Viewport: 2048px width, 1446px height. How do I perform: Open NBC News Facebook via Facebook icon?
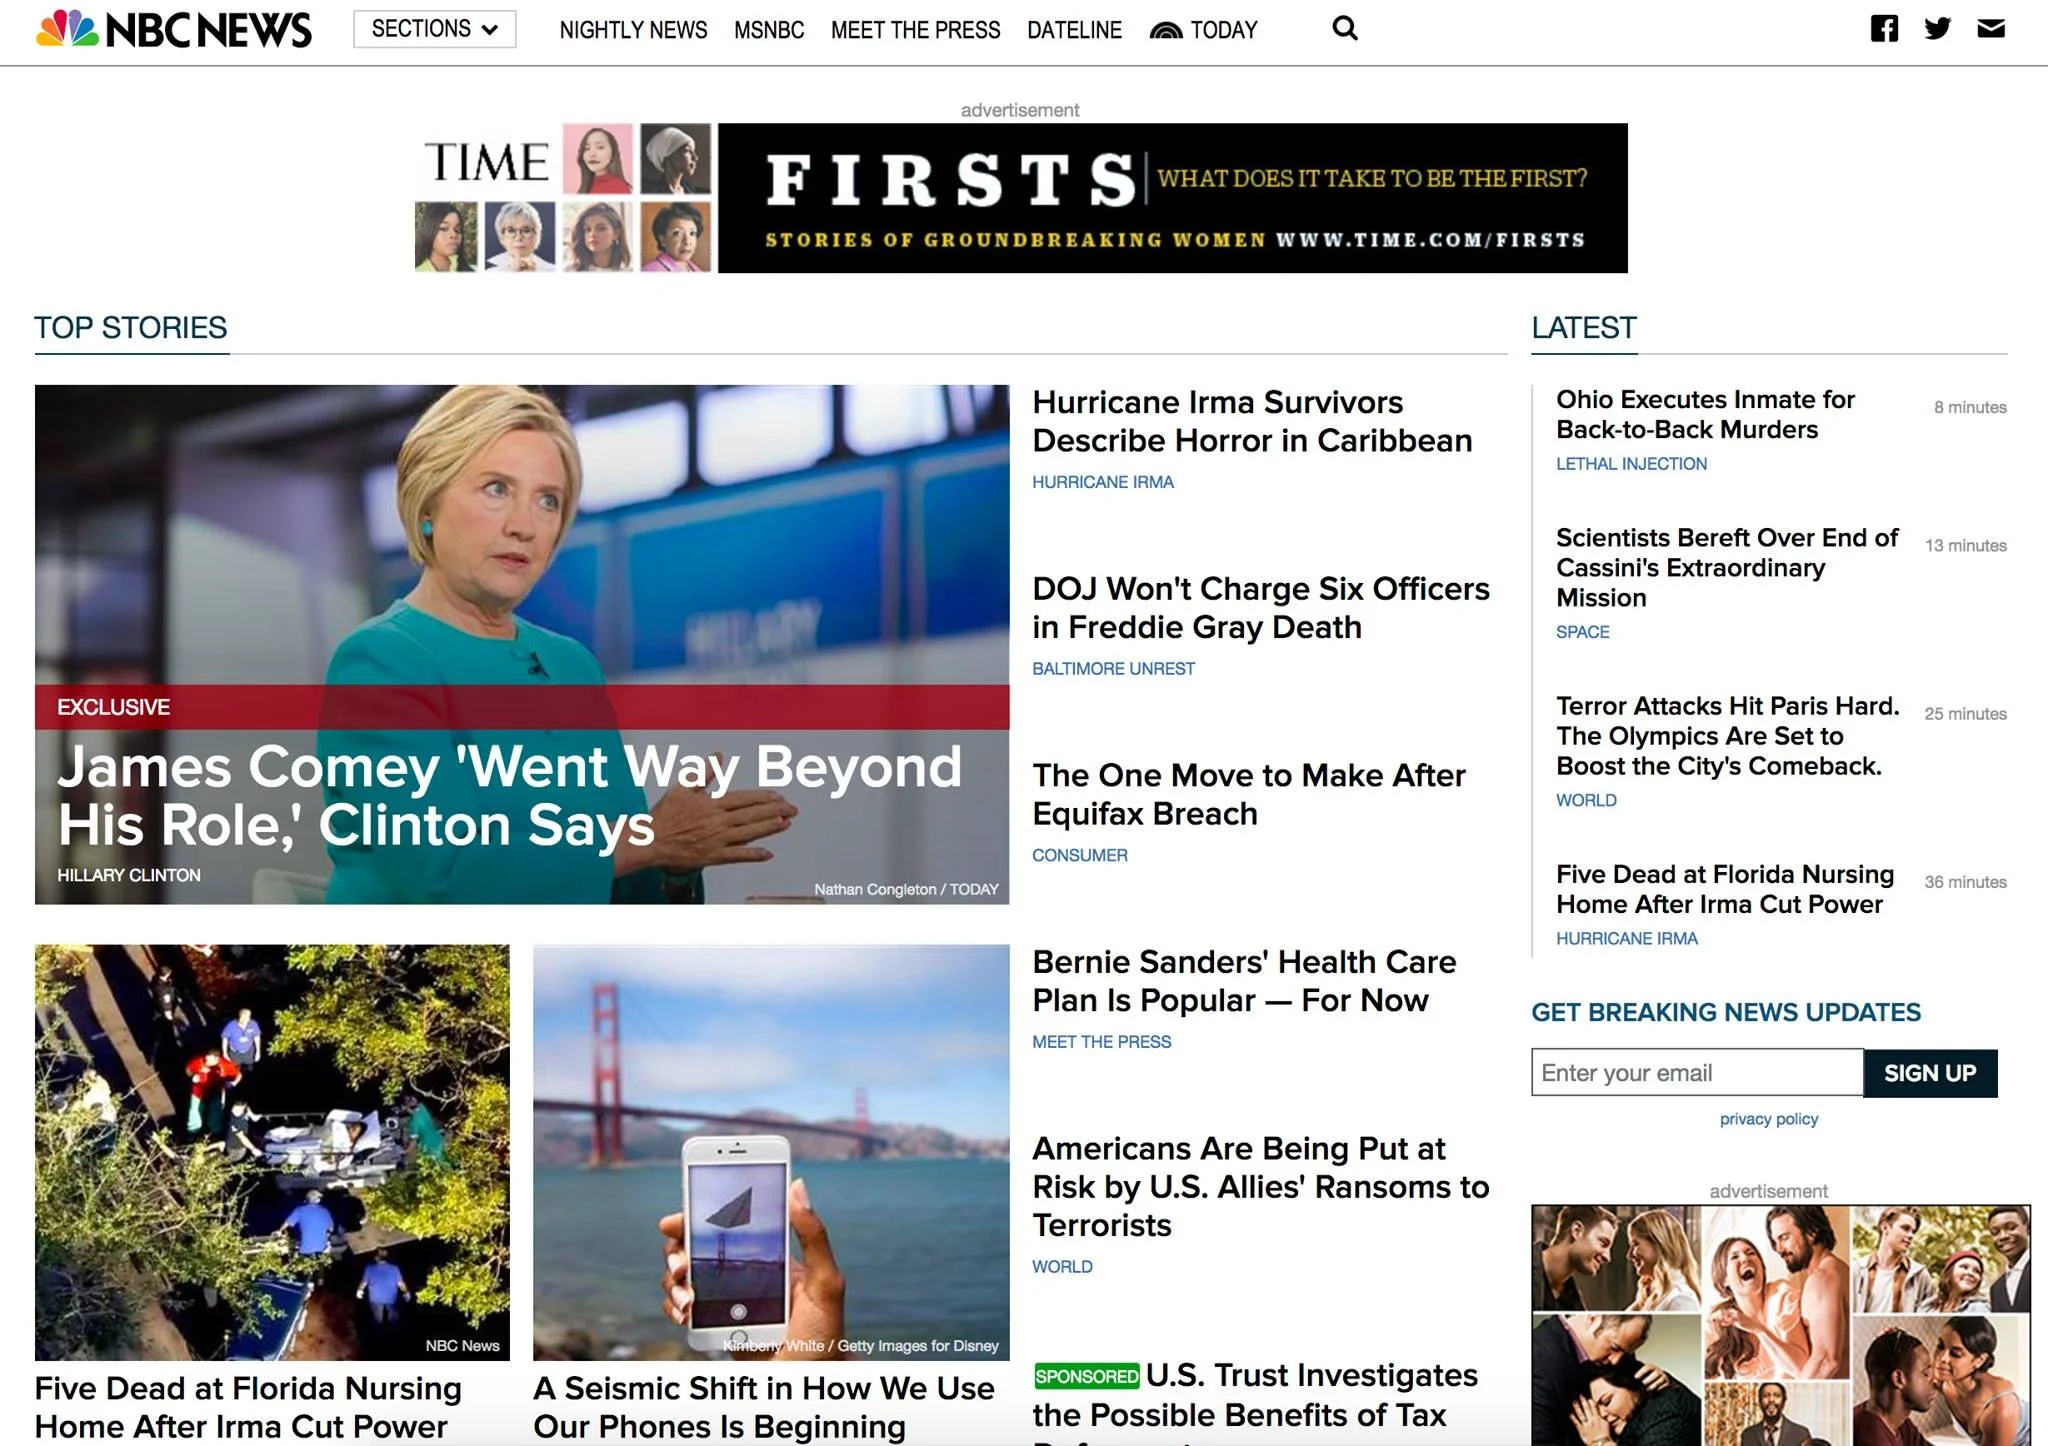point(1886,29)
